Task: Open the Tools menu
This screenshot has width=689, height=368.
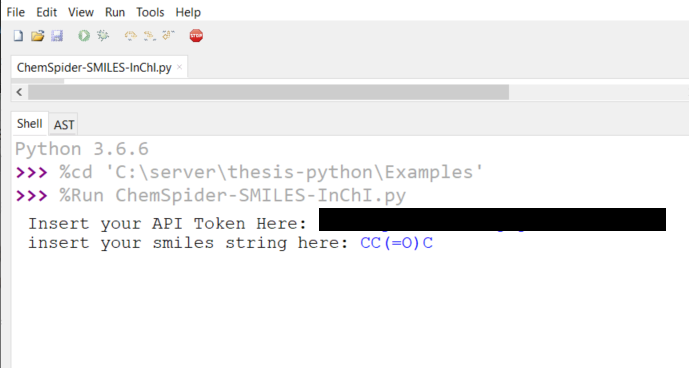Action: click(150, 12)
